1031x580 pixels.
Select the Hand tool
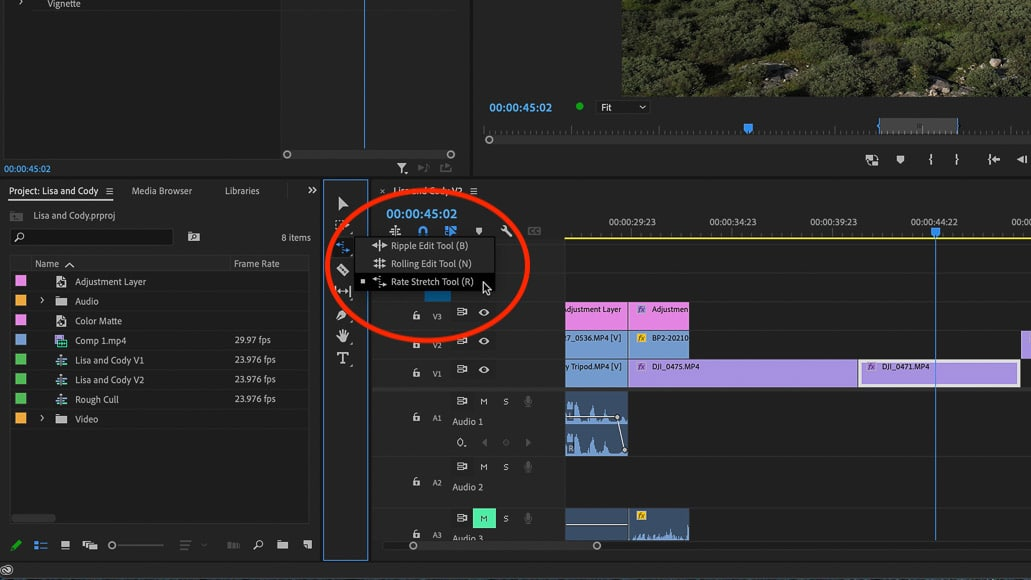tap(343, 336)
